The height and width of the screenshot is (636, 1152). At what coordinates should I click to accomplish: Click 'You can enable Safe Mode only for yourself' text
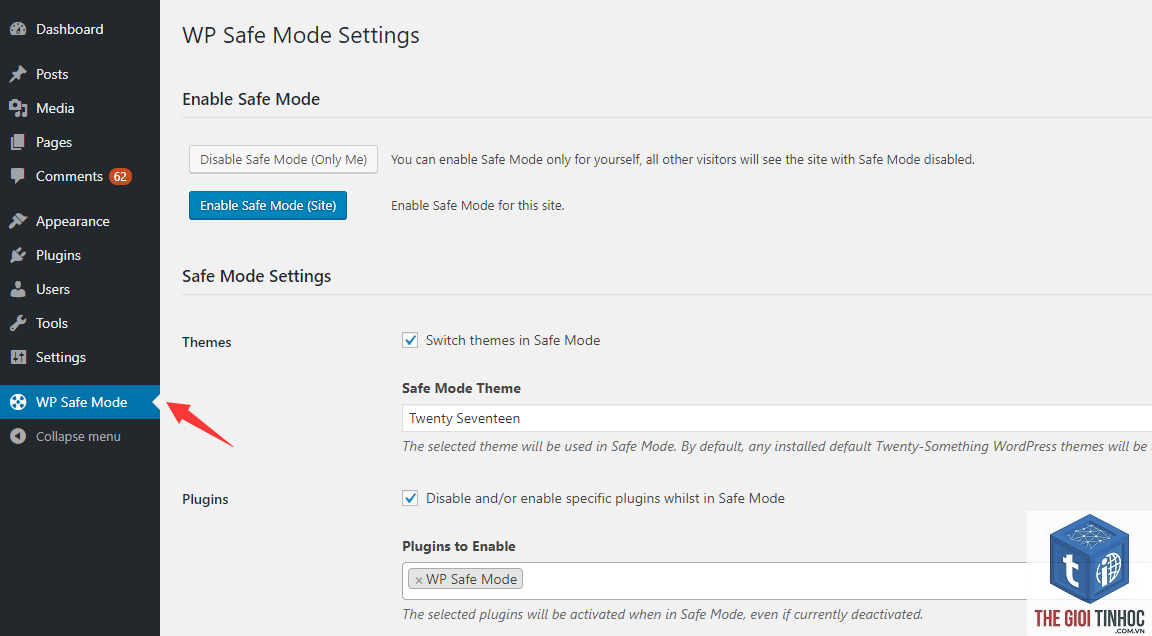coord(683,159)
